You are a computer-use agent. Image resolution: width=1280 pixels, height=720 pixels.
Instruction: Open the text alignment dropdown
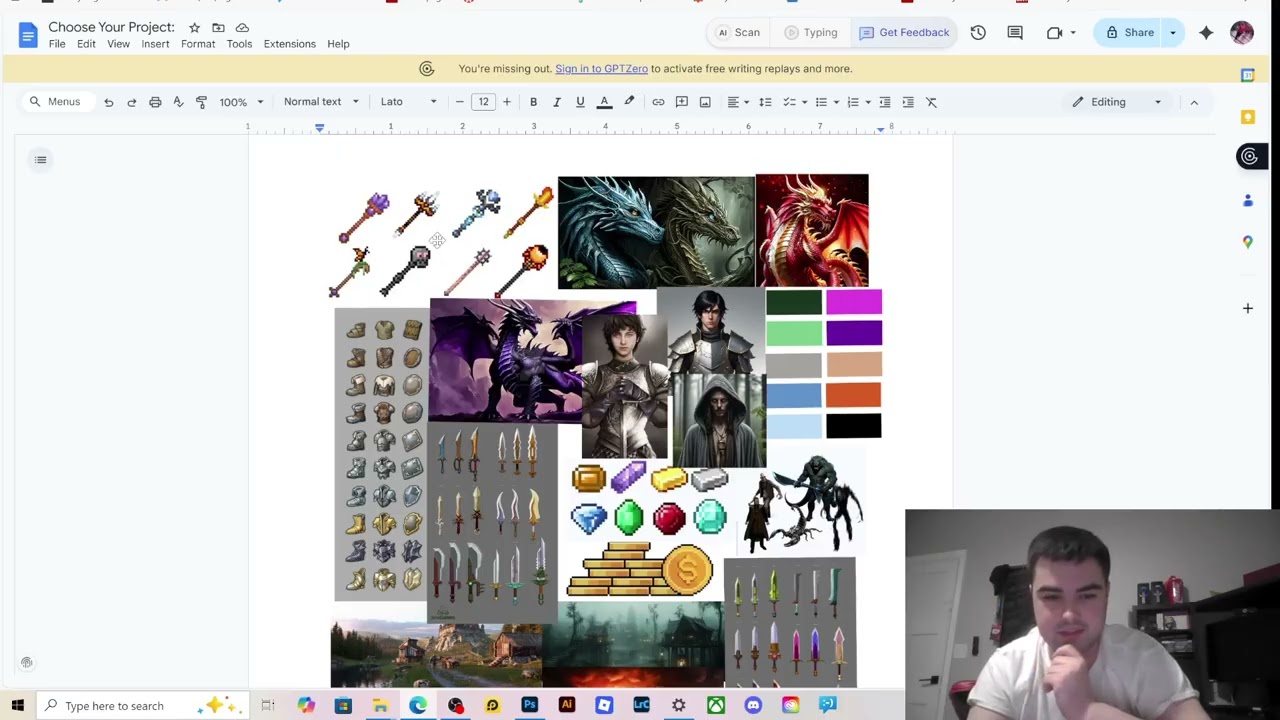(738, 102)
